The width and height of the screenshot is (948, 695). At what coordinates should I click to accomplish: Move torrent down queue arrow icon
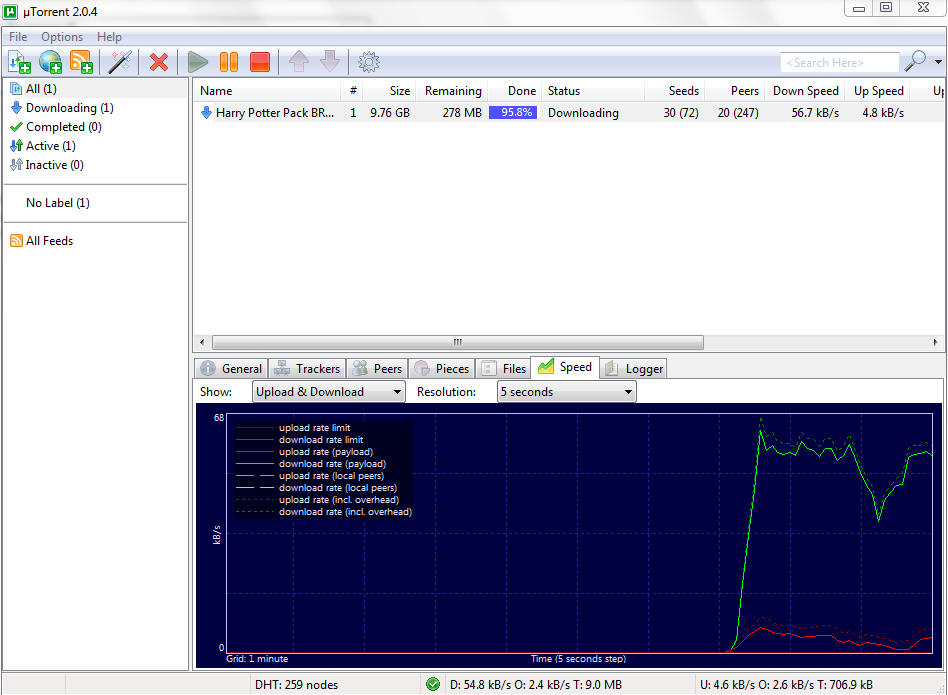point(330,62)
